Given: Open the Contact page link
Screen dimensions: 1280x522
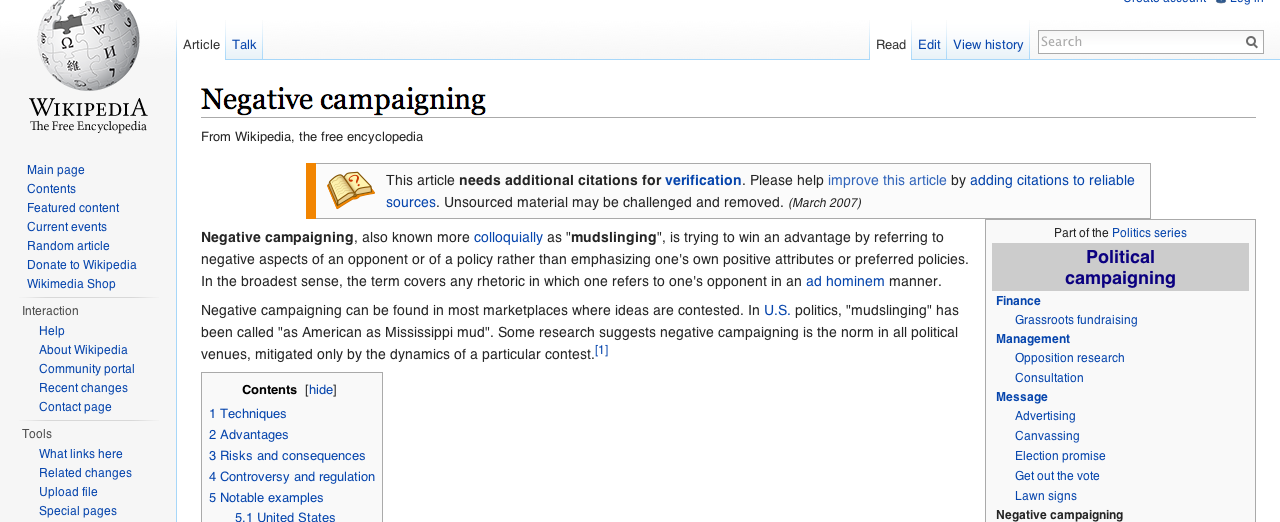Looking at the screenshot, I should [75, 407].
